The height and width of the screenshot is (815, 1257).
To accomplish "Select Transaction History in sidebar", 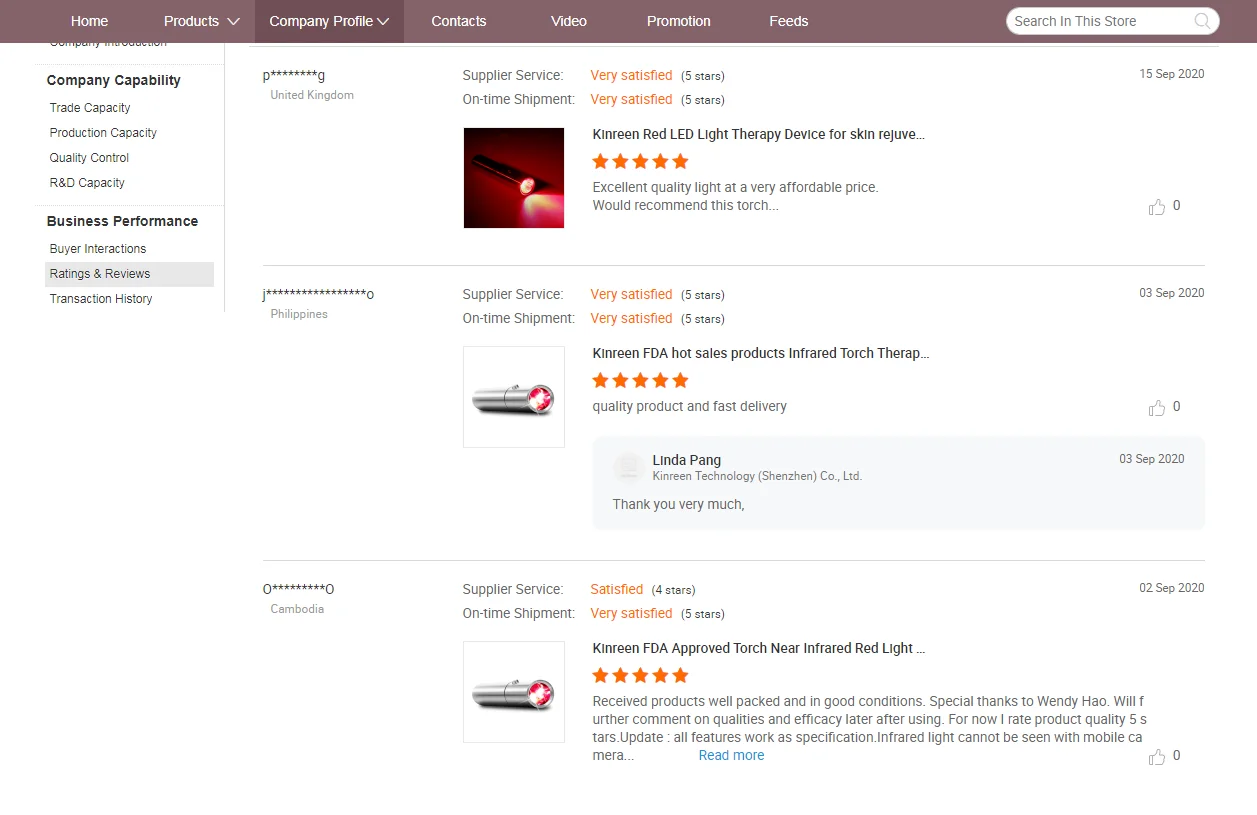I will (101, 299).
